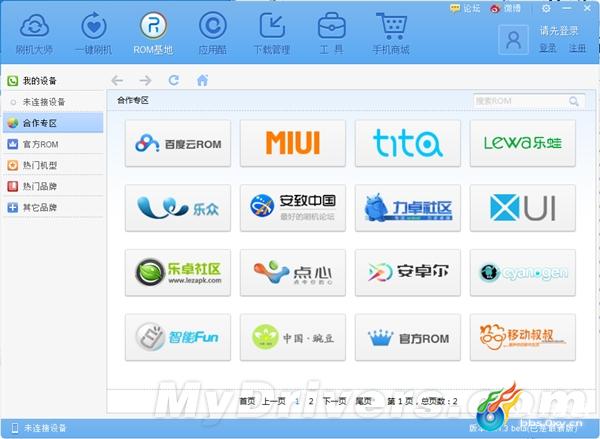Open the 安卓尔 tile
600x439 pixels.
(x=408, y=273)
